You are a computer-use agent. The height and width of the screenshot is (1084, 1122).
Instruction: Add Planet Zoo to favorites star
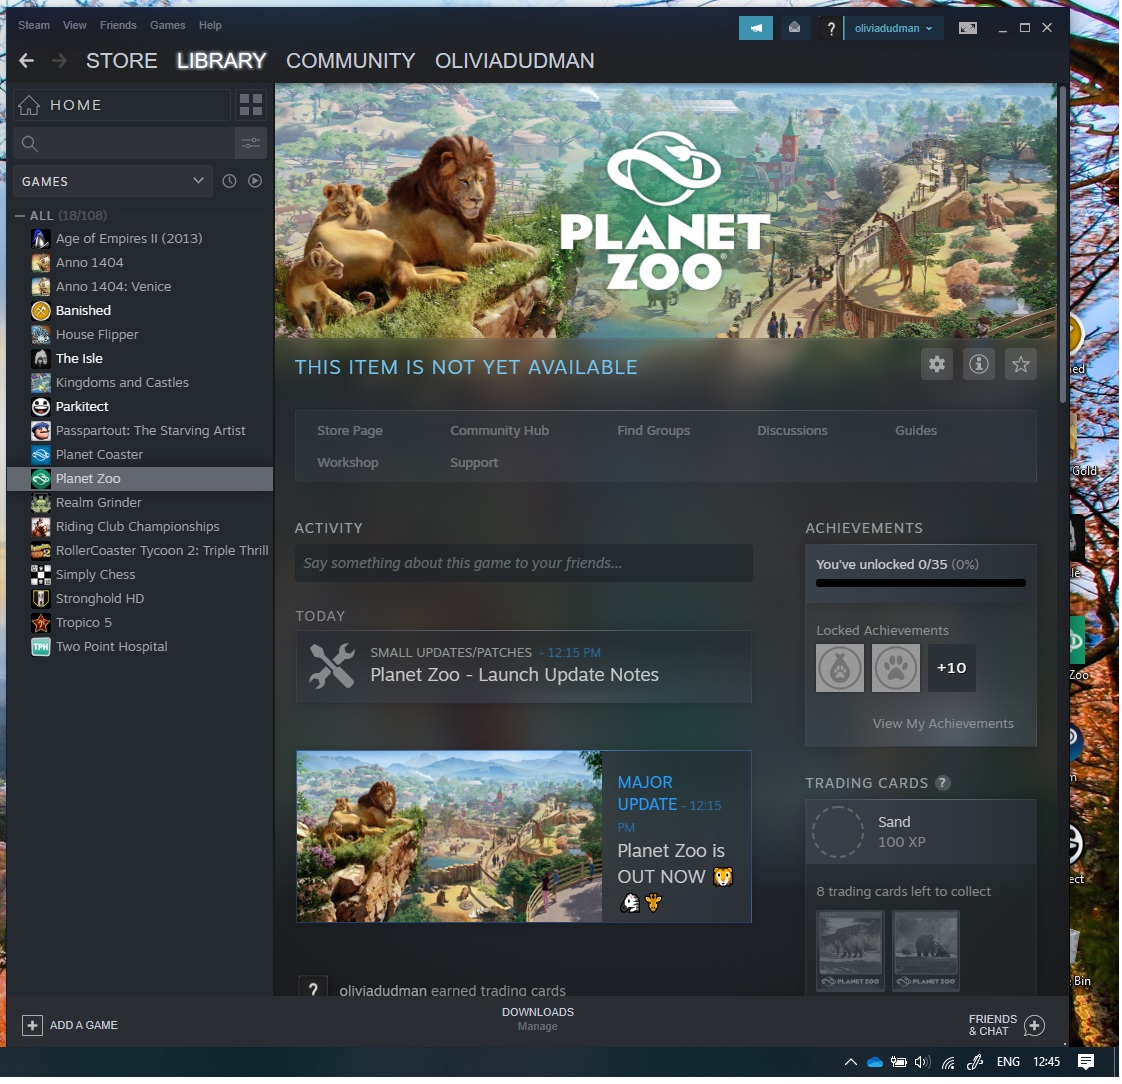click(x=1020, y=364)
